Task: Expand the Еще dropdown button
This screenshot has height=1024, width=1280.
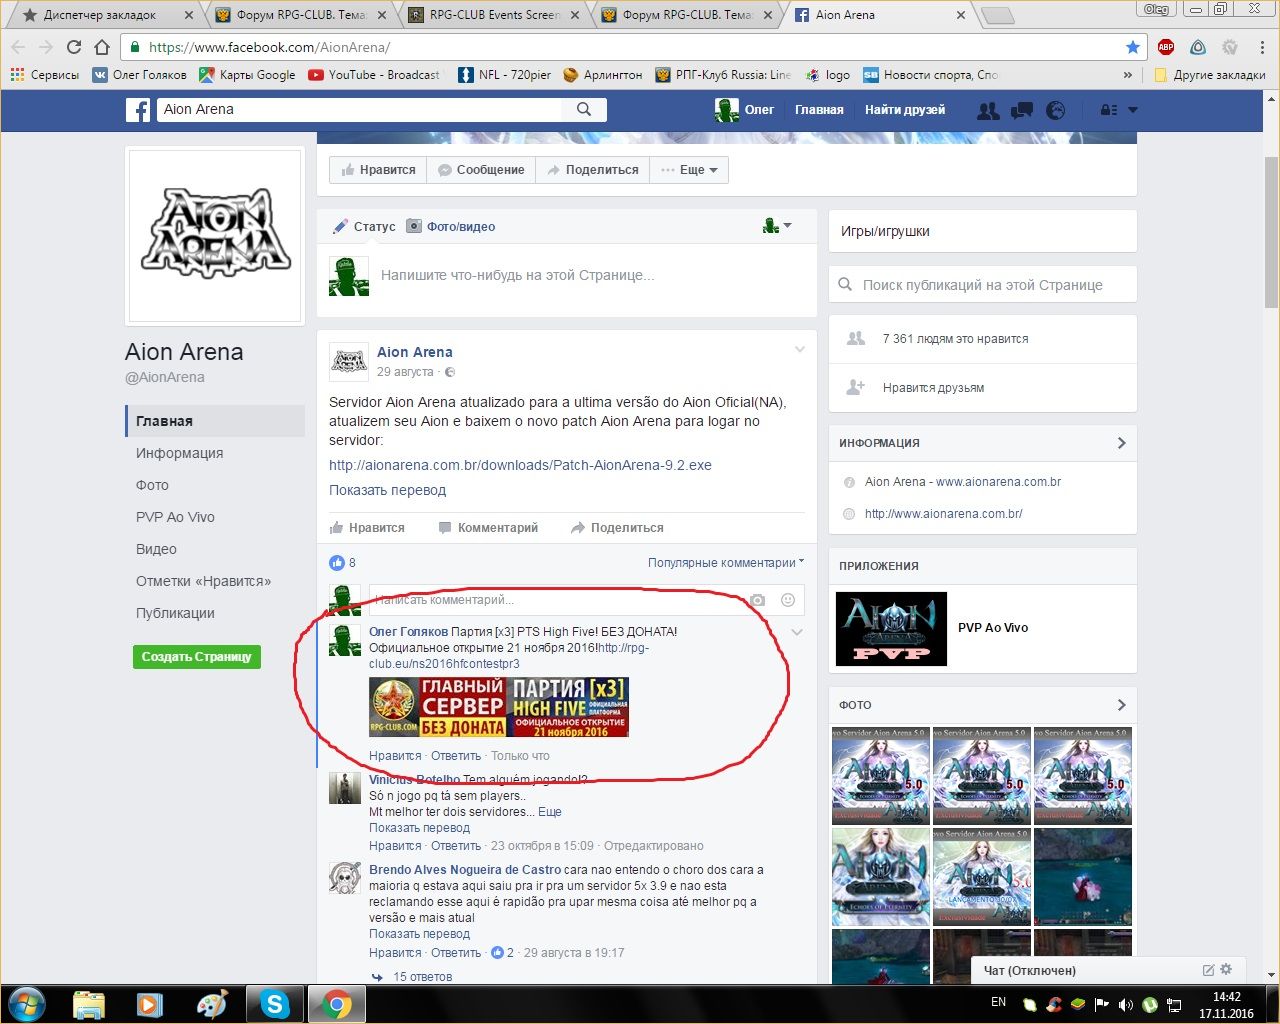Action: coord(689,170)
